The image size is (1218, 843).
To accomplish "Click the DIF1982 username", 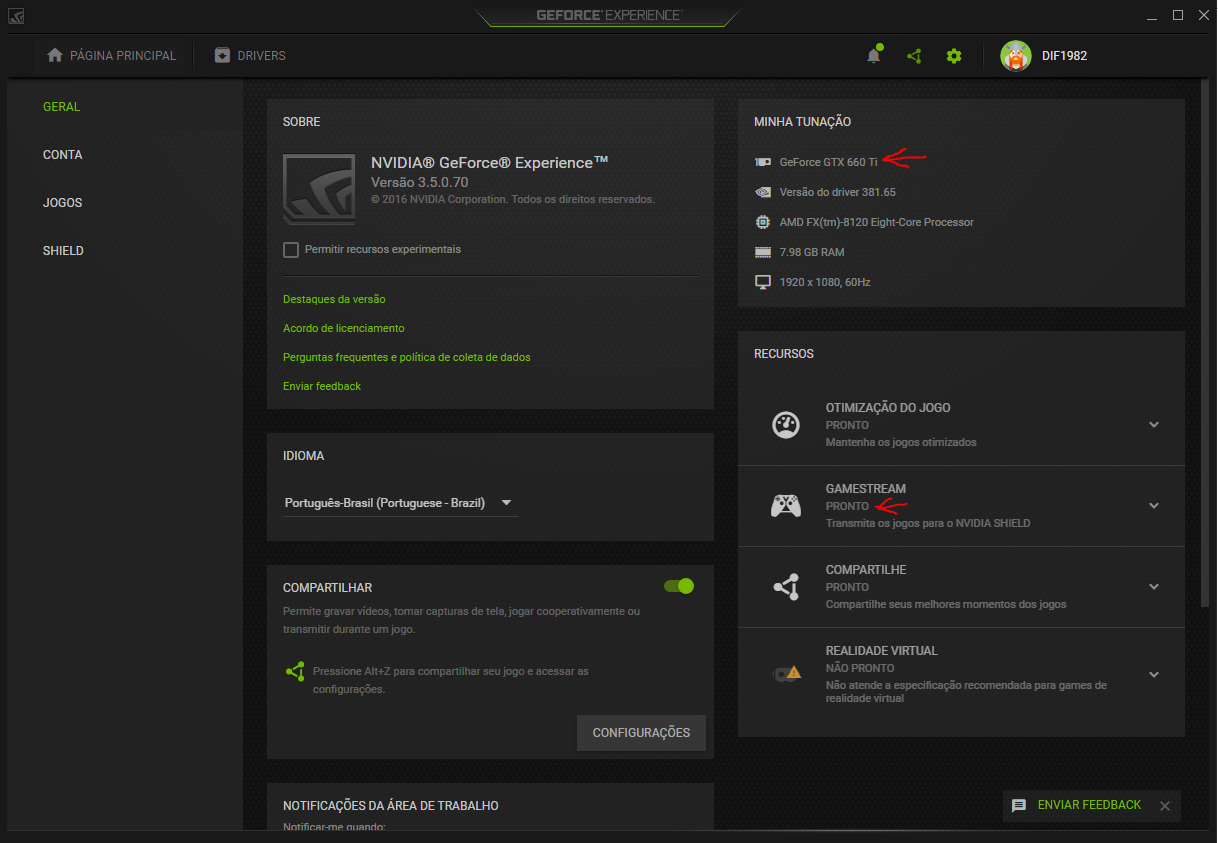I will (x=1064, y=56).
